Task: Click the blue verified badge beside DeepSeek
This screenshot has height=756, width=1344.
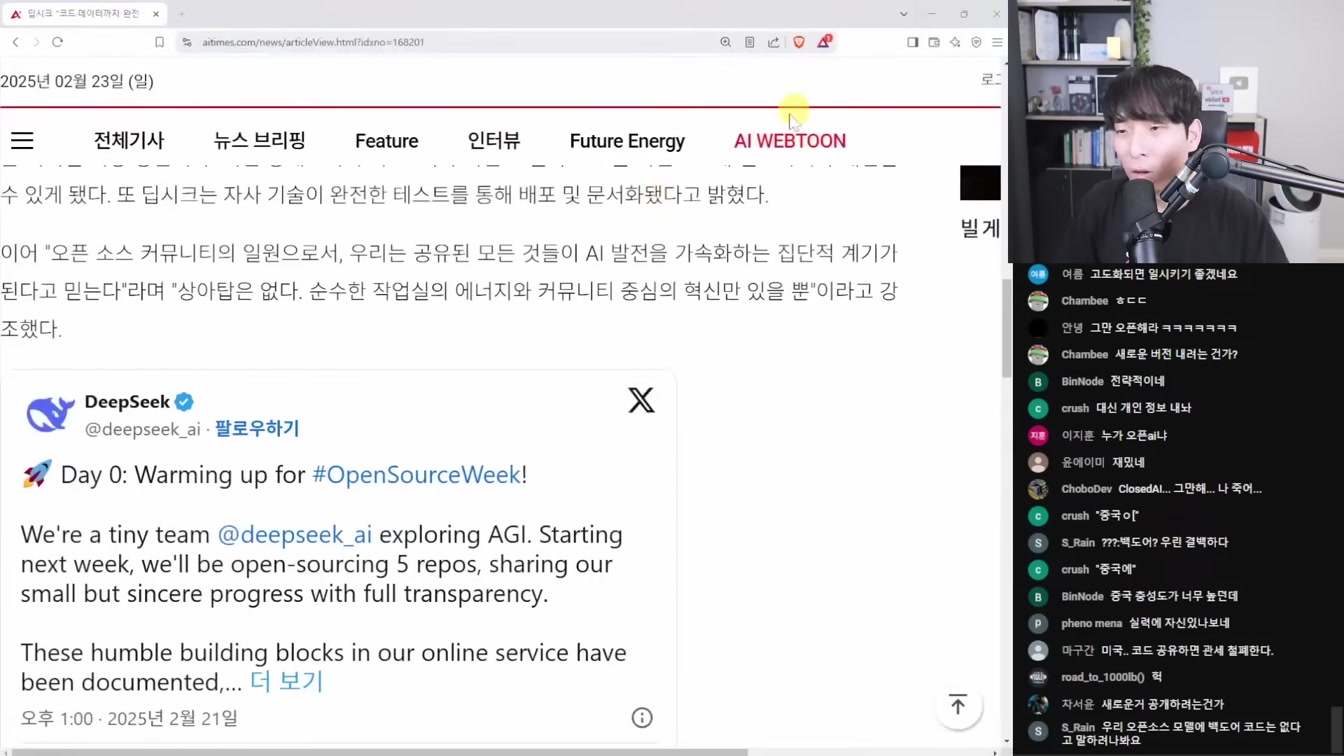Action: coord(184,402)
